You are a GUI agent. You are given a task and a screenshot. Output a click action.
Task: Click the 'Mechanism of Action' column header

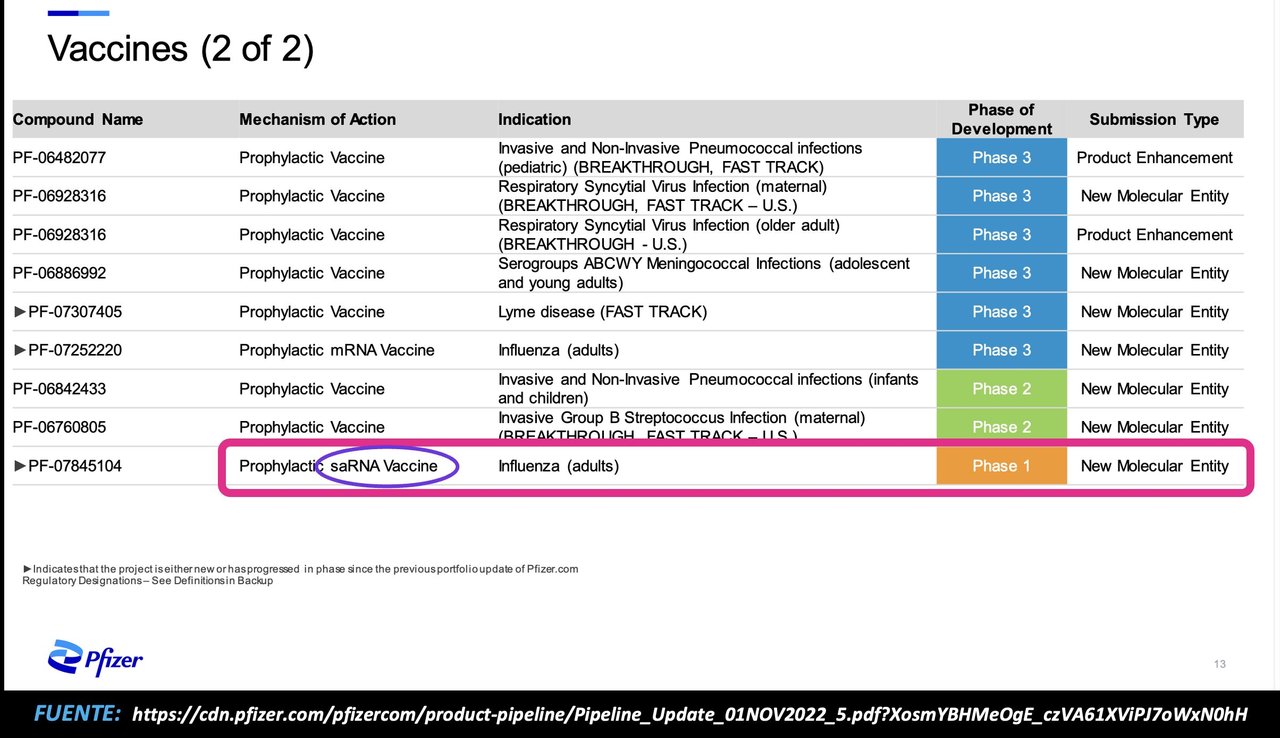pos(317,119)
